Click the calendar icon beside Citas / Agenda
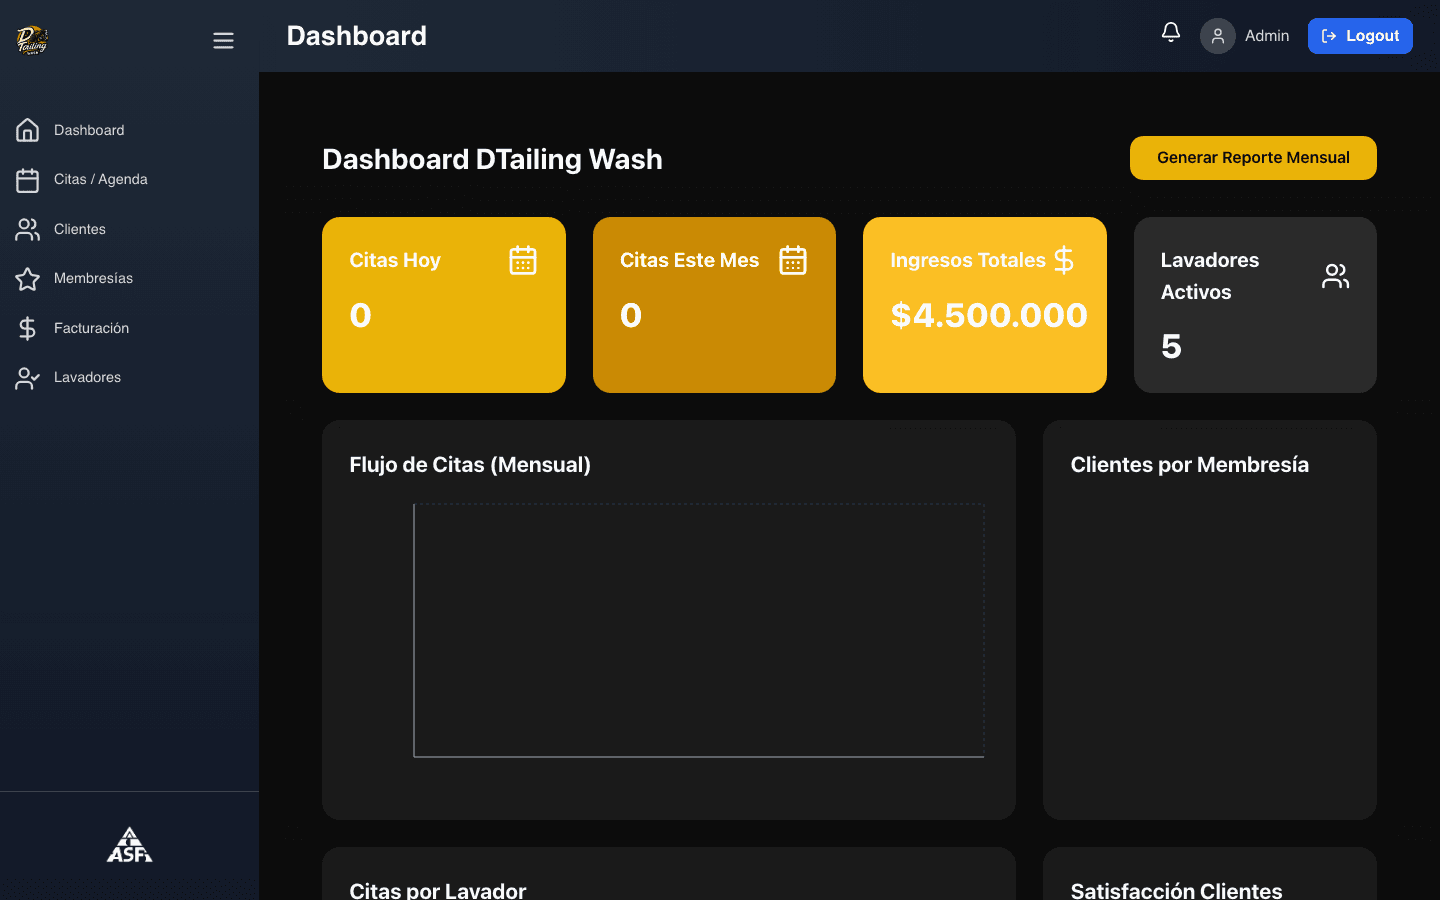This screenshot has height=900, width=1440. (x=28, y=180)
